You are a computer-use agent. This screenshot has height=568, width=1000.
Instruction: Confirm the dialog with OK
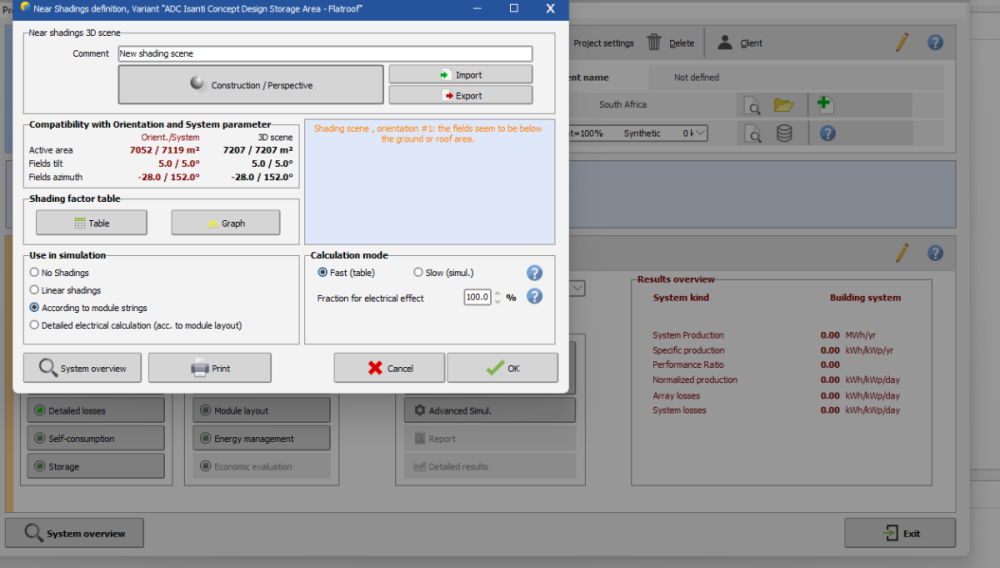point(502,368)
